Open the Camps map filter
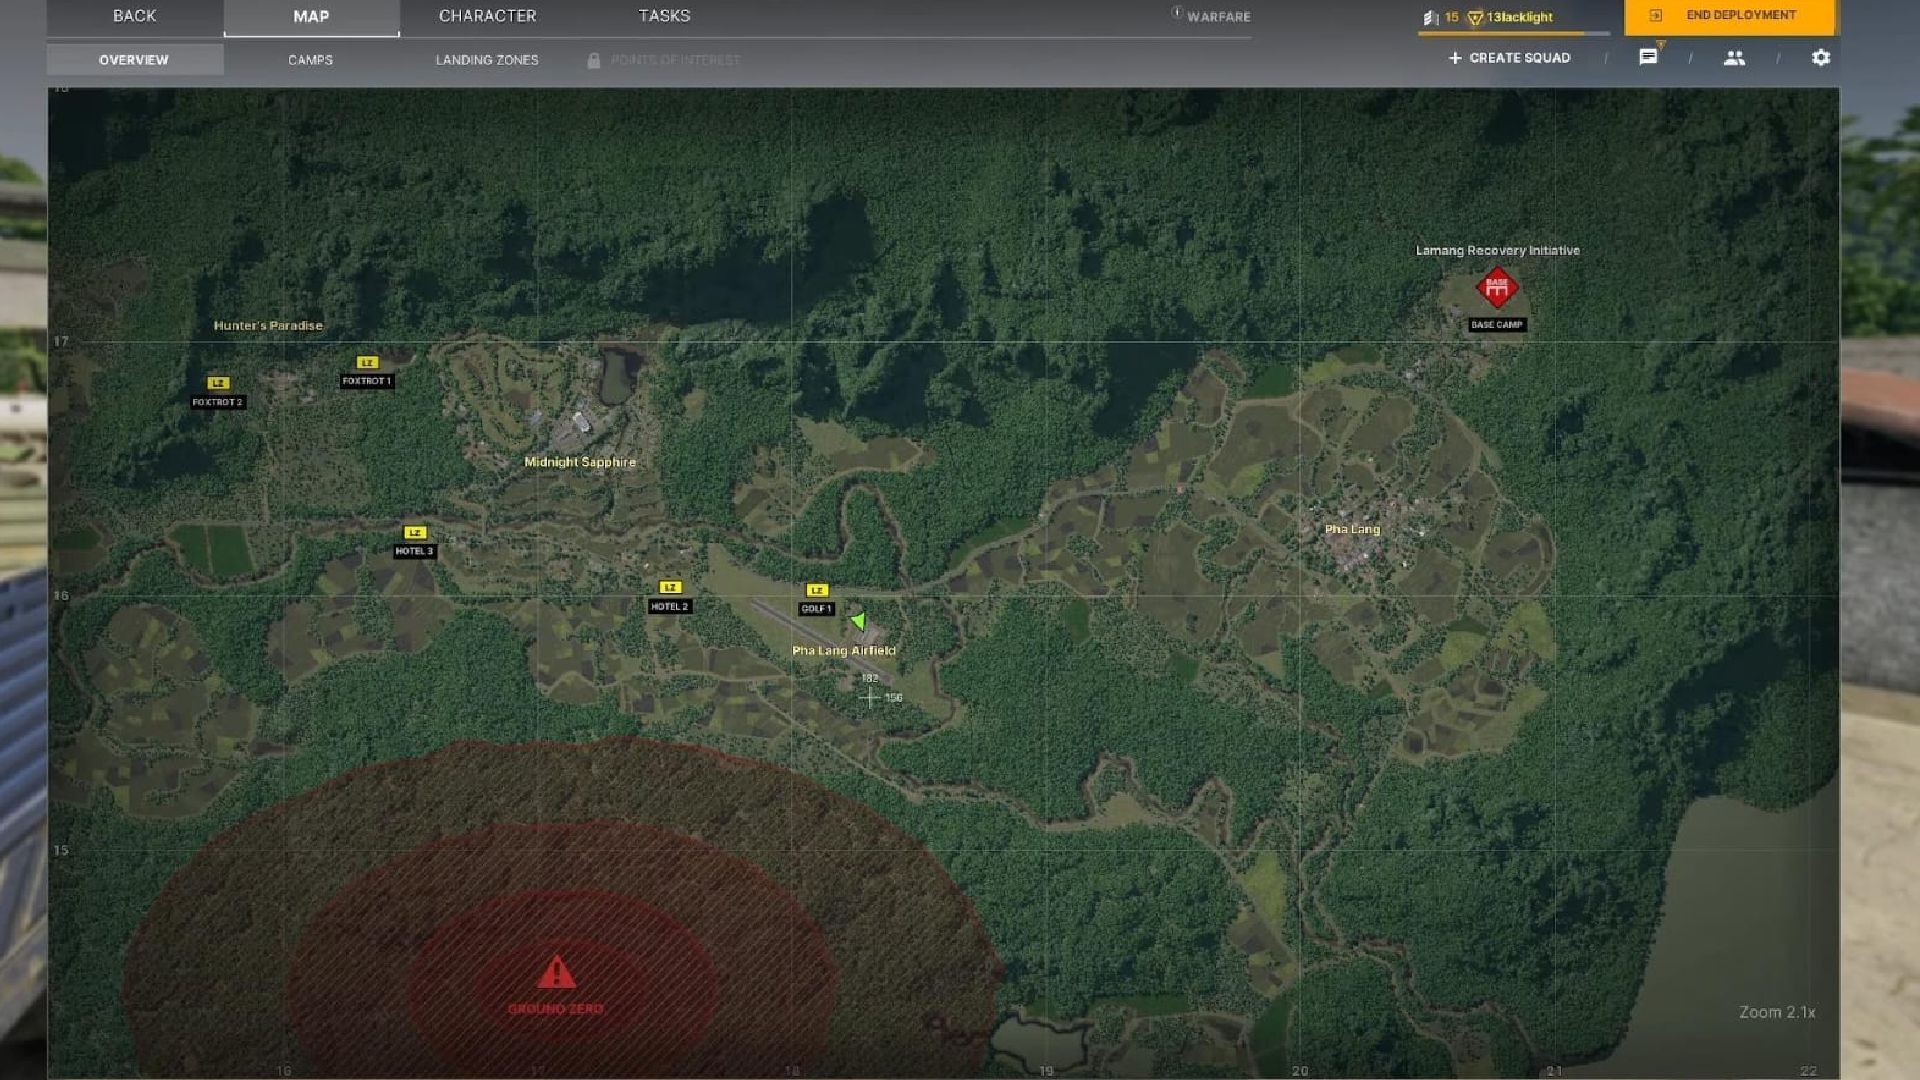Screen dimensions: 1920x1080 (x=310, y=60)
